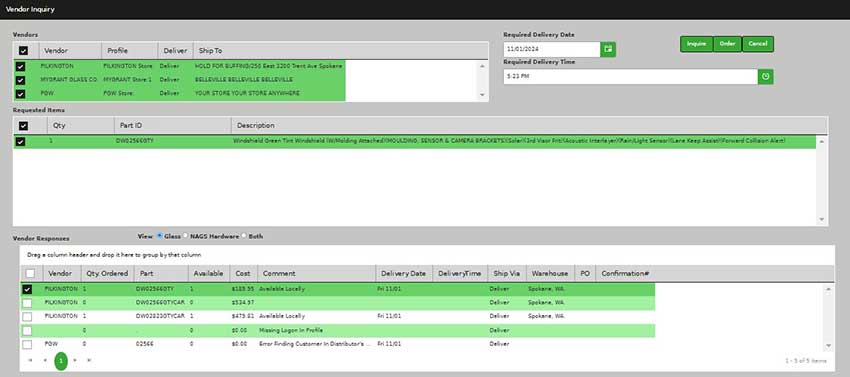Check the Missing Logon In Profile row checkbox
This screenshot has width=850, height=377.
coord(27,330)
